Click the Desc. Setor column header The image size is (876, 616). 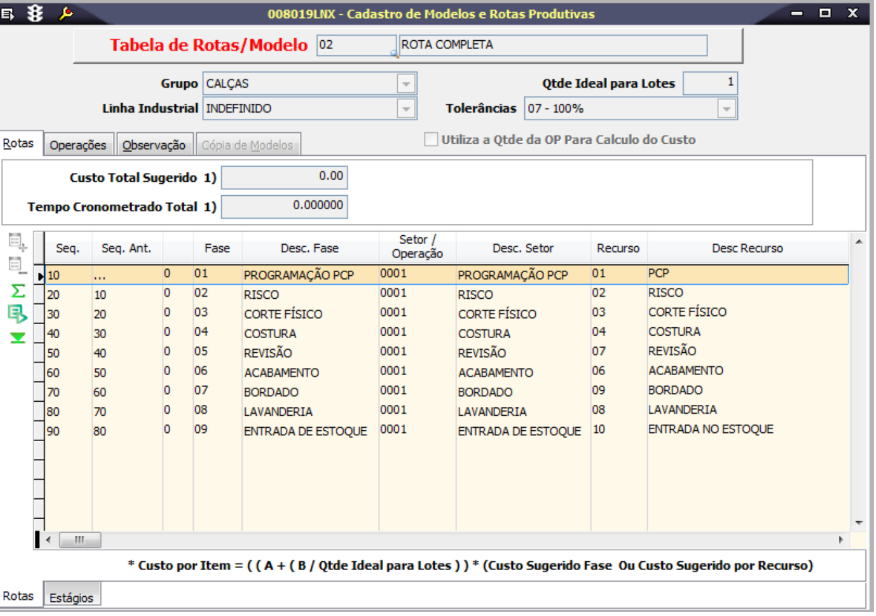pos(523,249)
